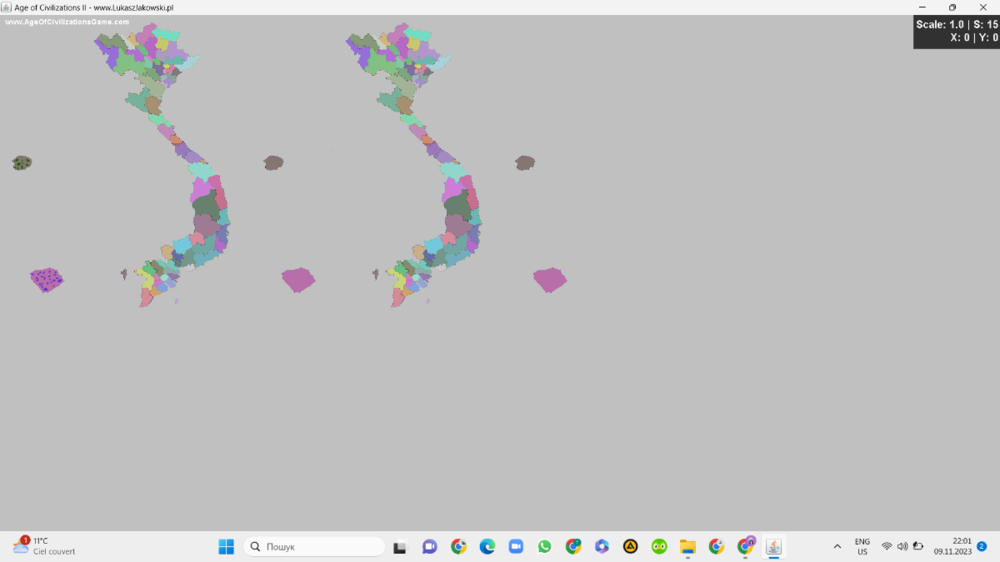The width and height of the screenshot is (1000, 562).
Task: Select plain brown island between the two maps
Action: pyautogui.click(x=274, y=163)
